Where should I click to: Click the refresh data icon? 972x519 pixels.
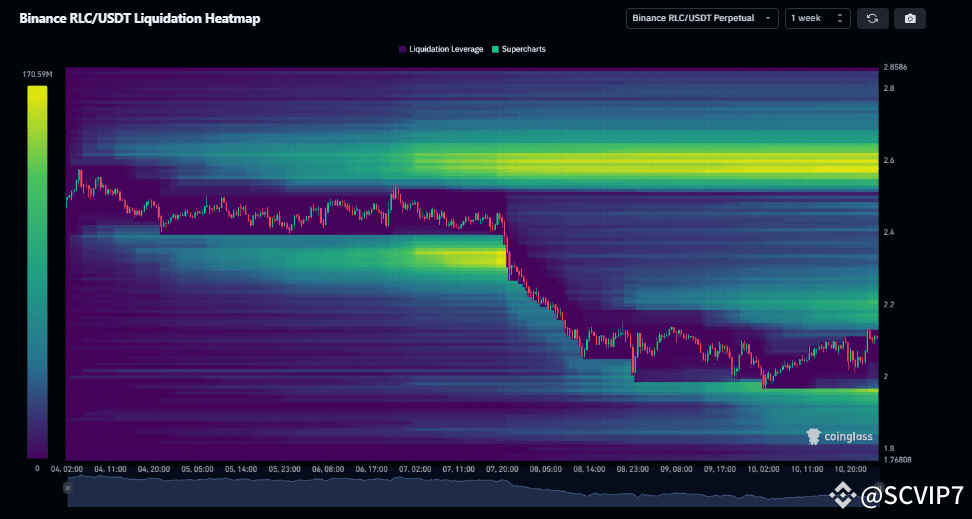(872, 18)
